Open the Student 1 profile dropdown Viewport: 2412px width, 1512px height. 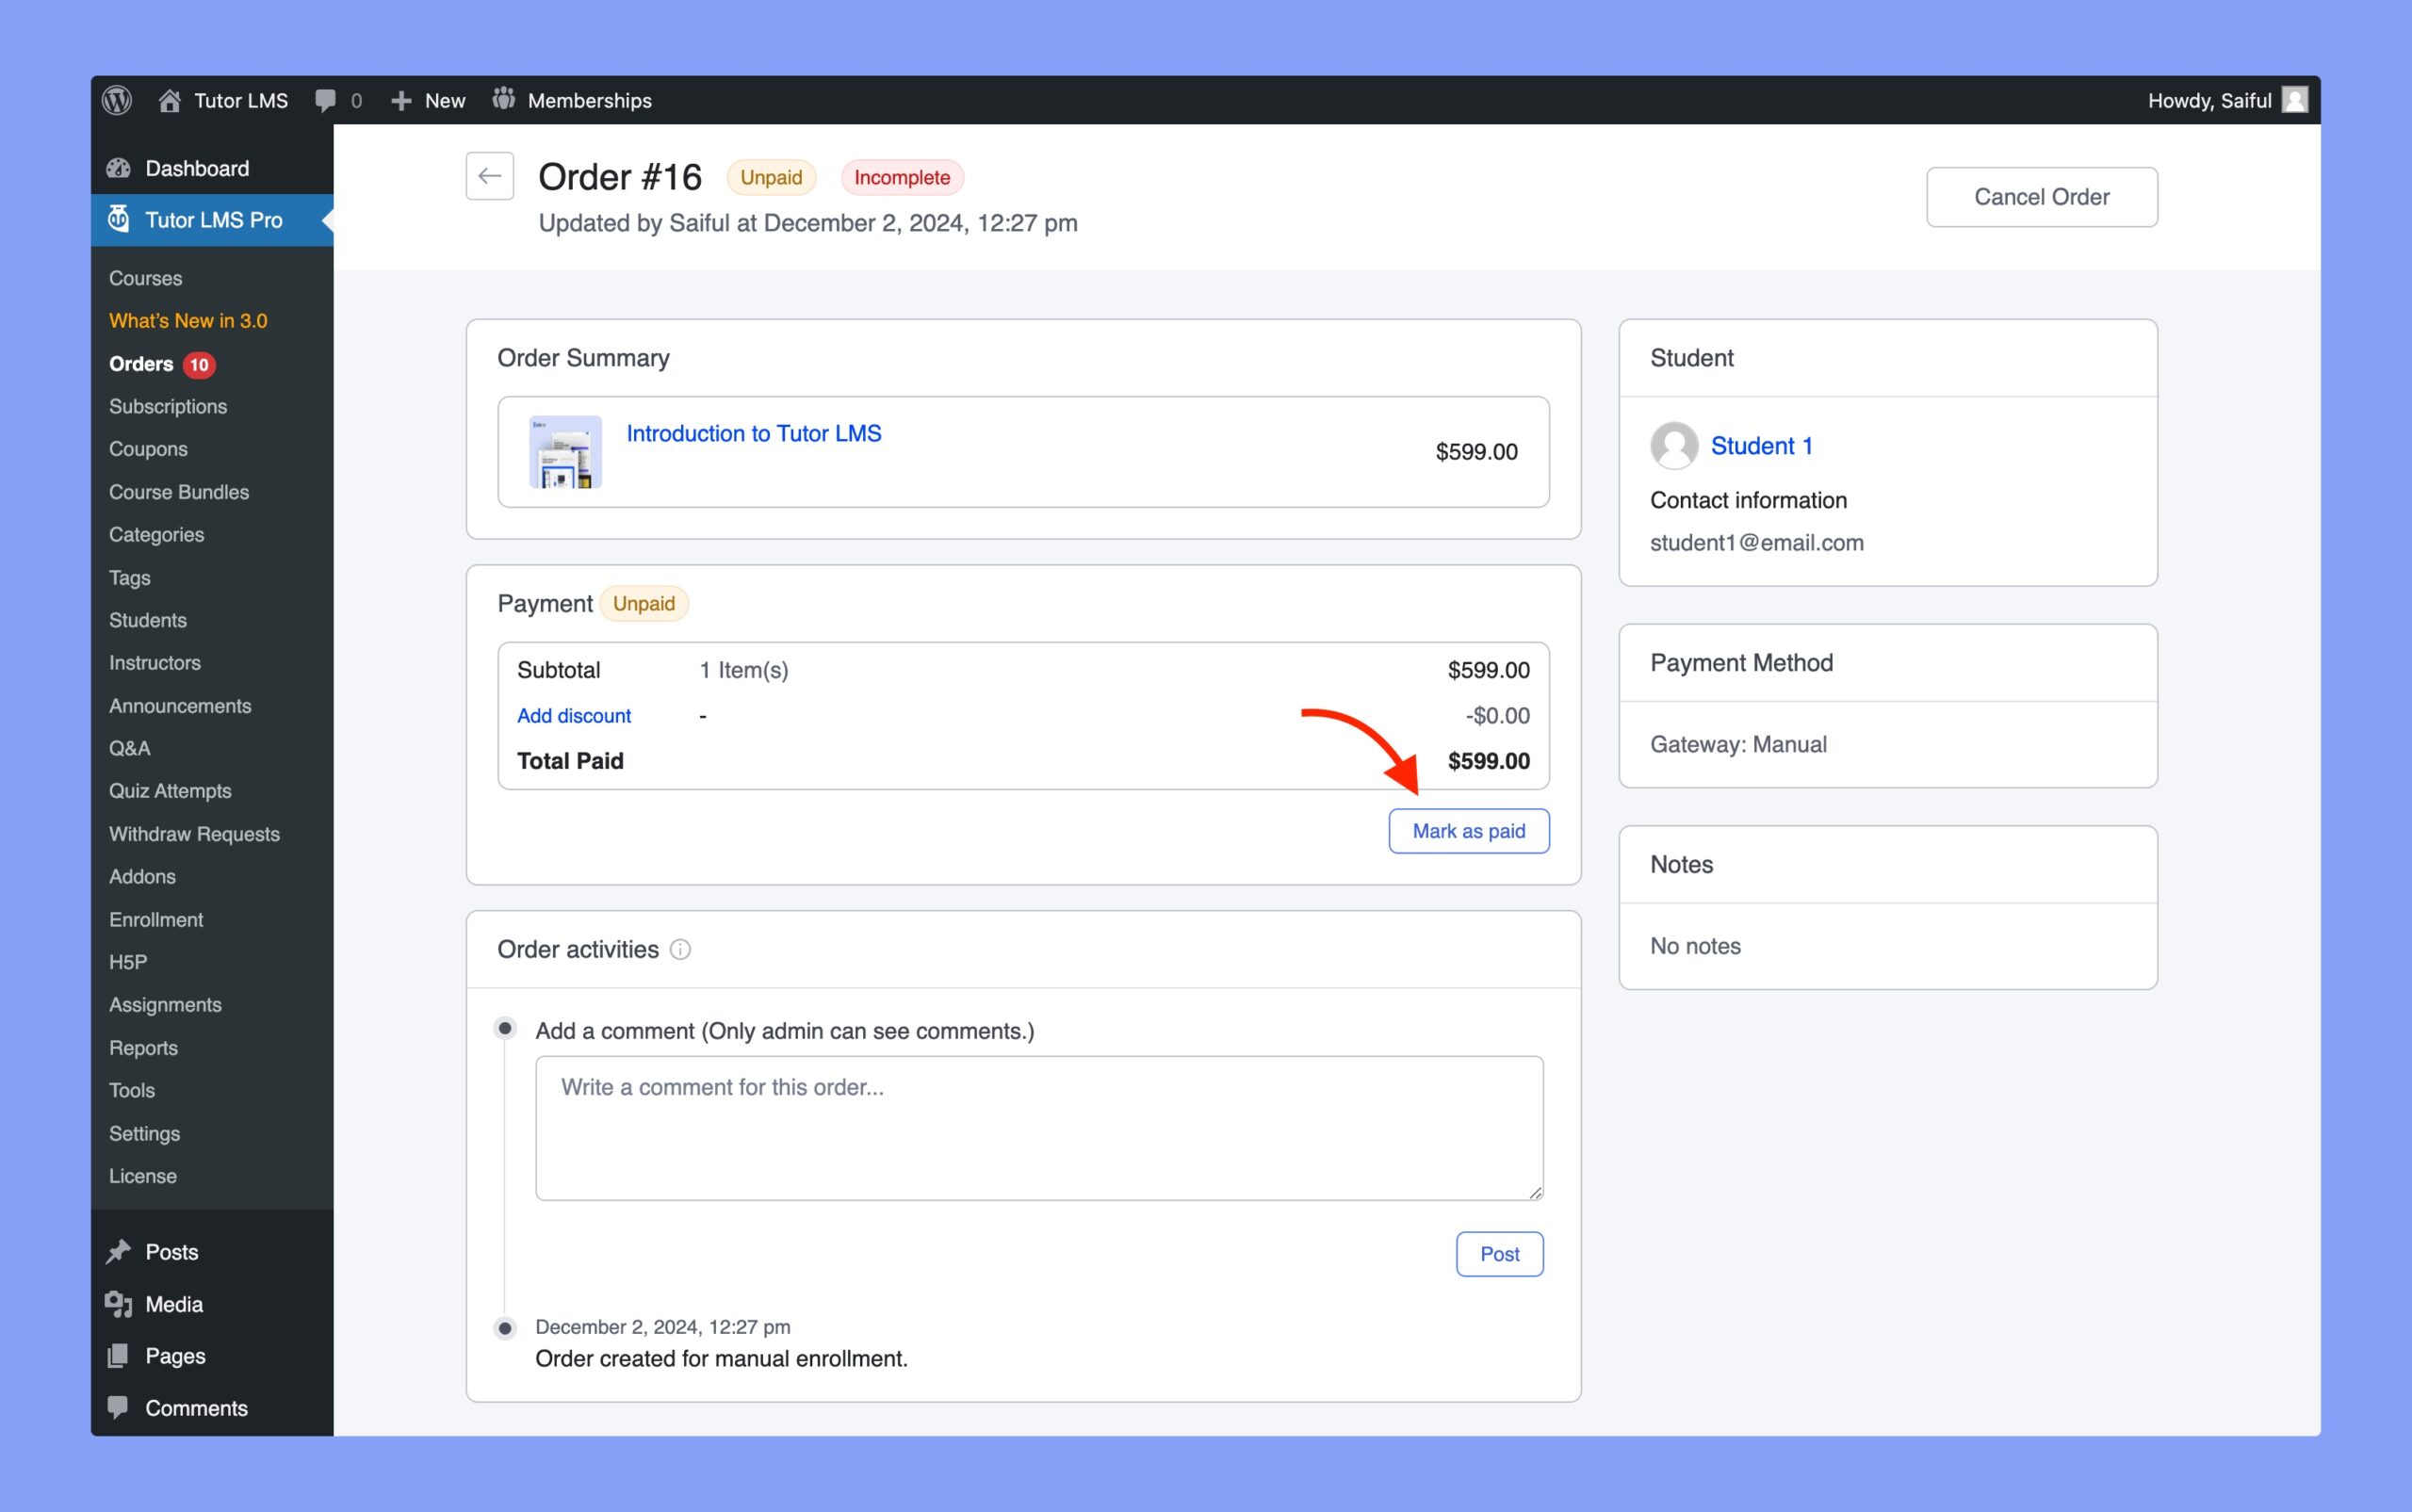(x=1761, y=445)
